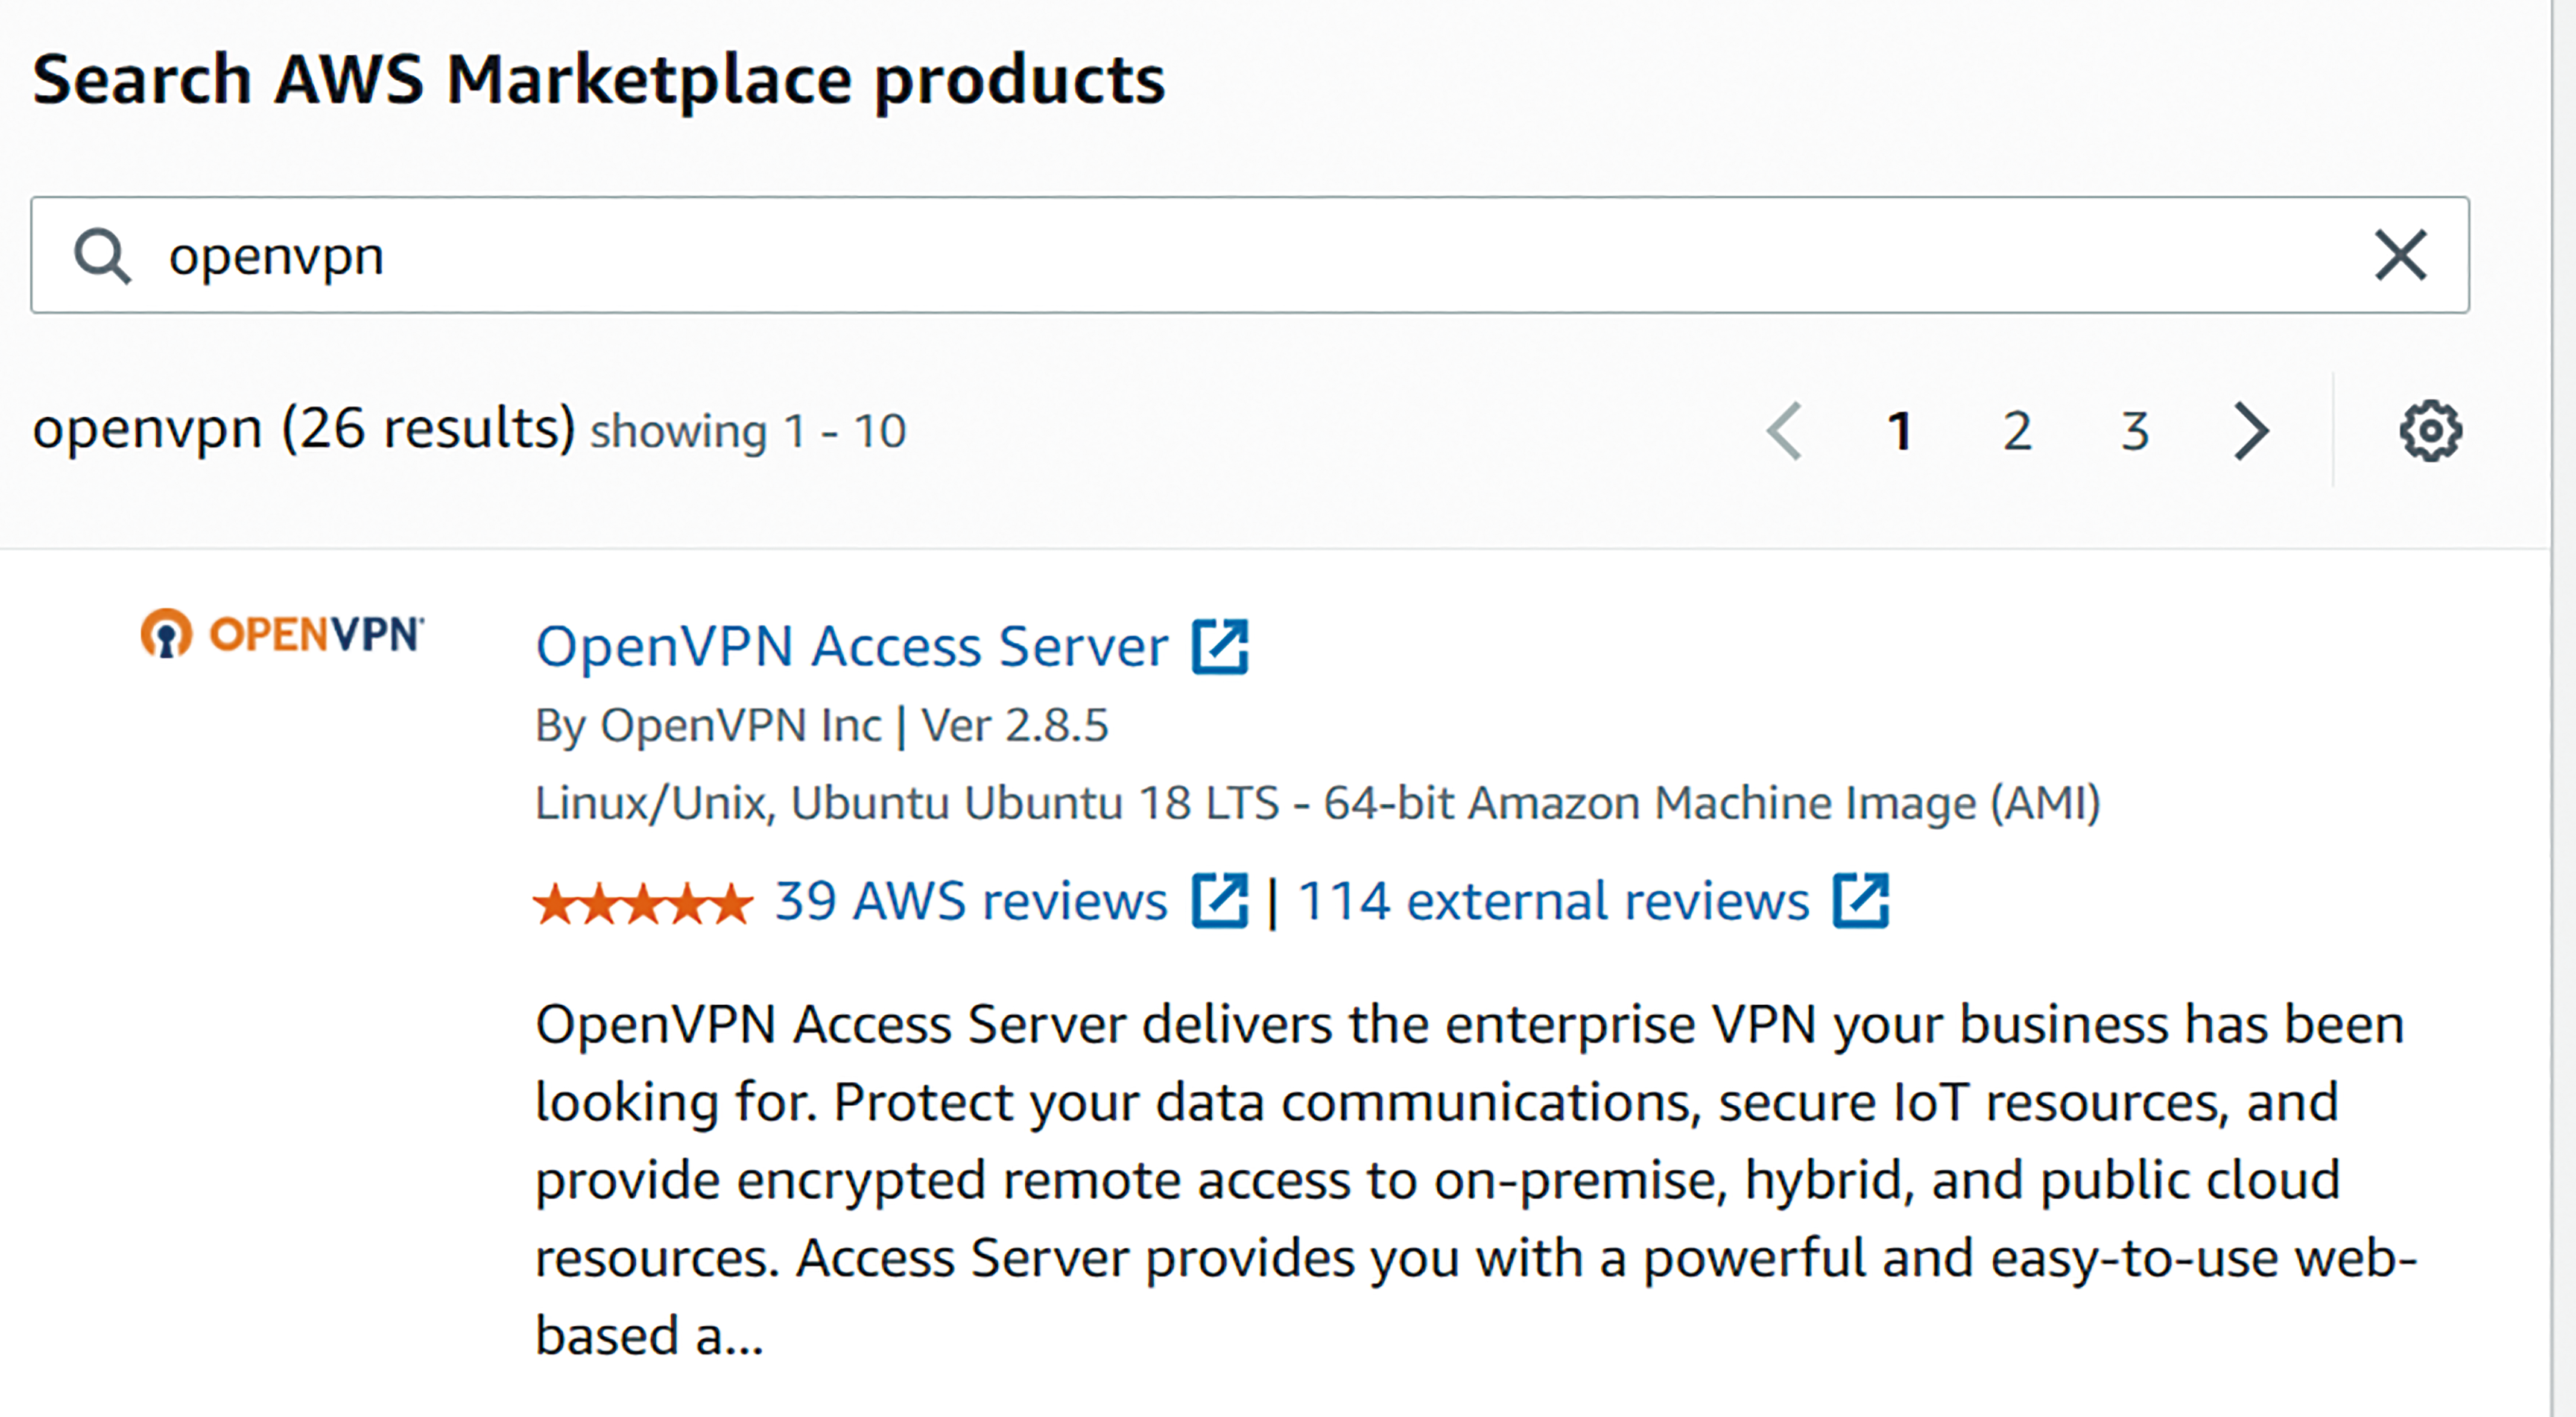
Task: Click external icon after AWS reviews
Action: [1220, 901]
